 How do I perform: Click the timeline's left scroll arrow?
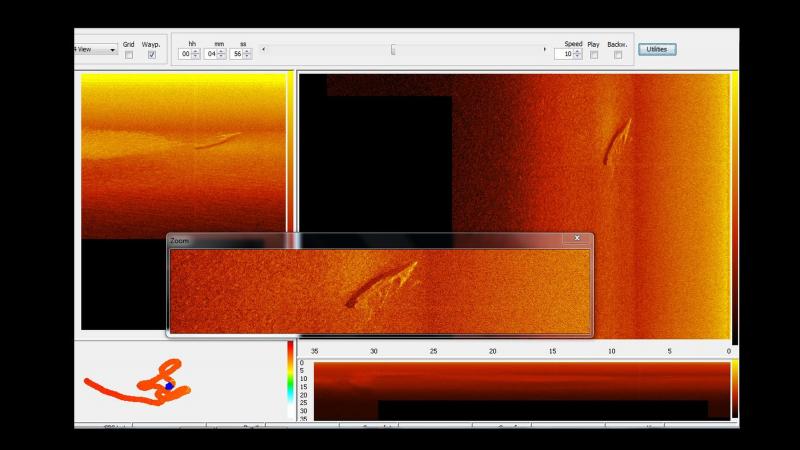coord(264,49)
